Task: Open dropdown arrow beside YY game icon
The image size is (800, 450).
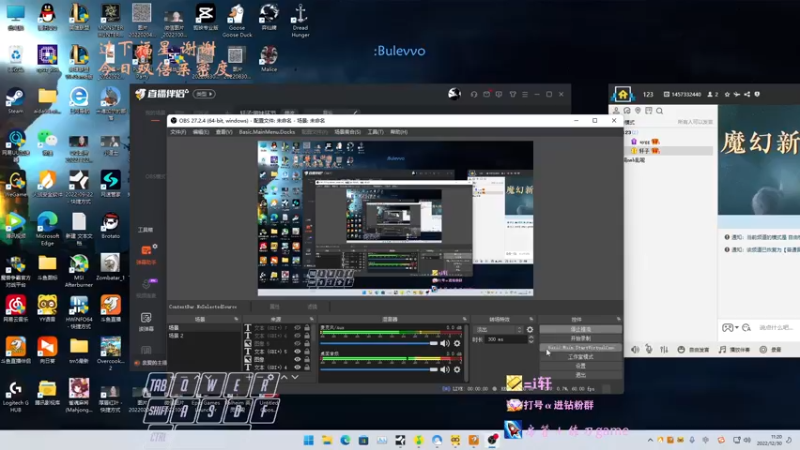Action: pos(737,328)
